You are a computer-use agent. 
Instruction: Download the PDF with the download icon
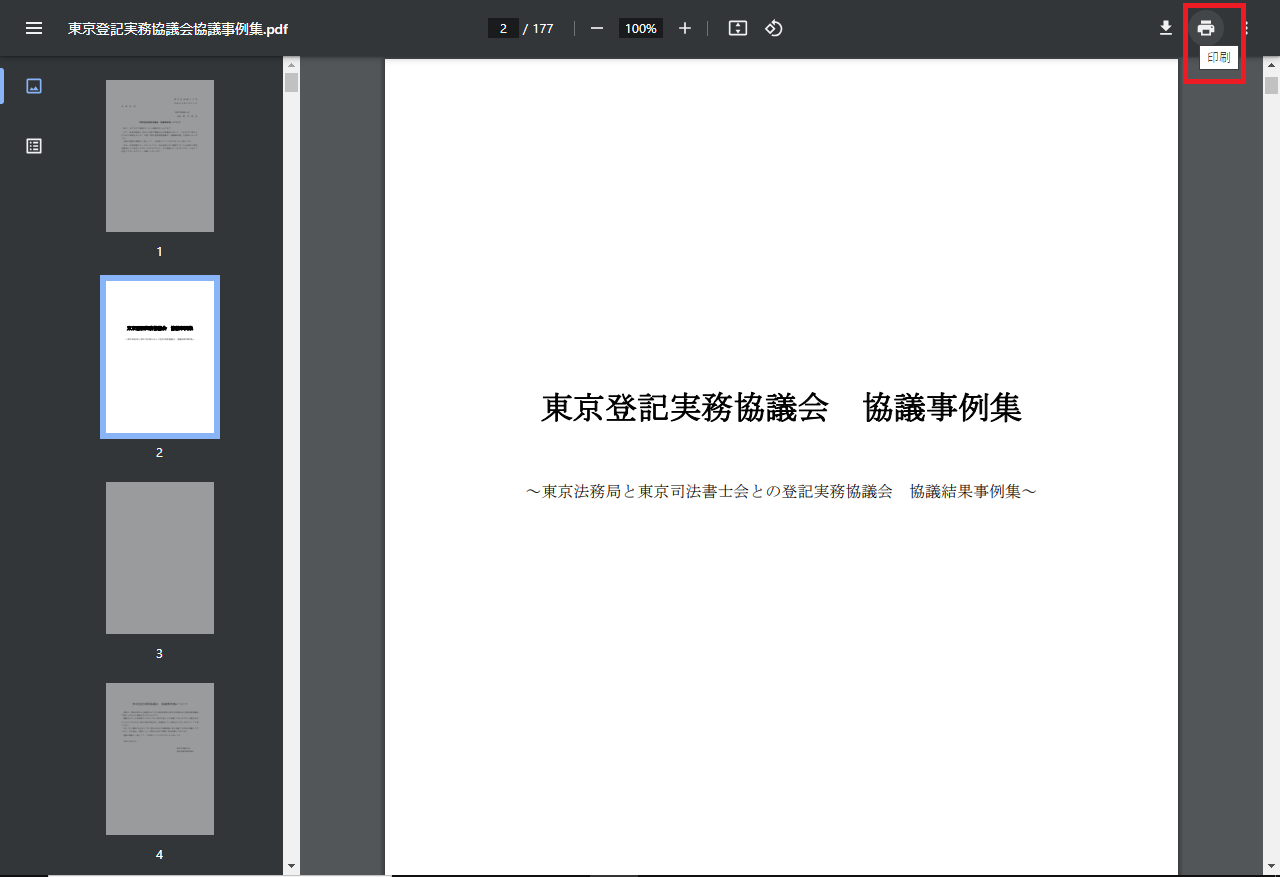[1166, 28]
